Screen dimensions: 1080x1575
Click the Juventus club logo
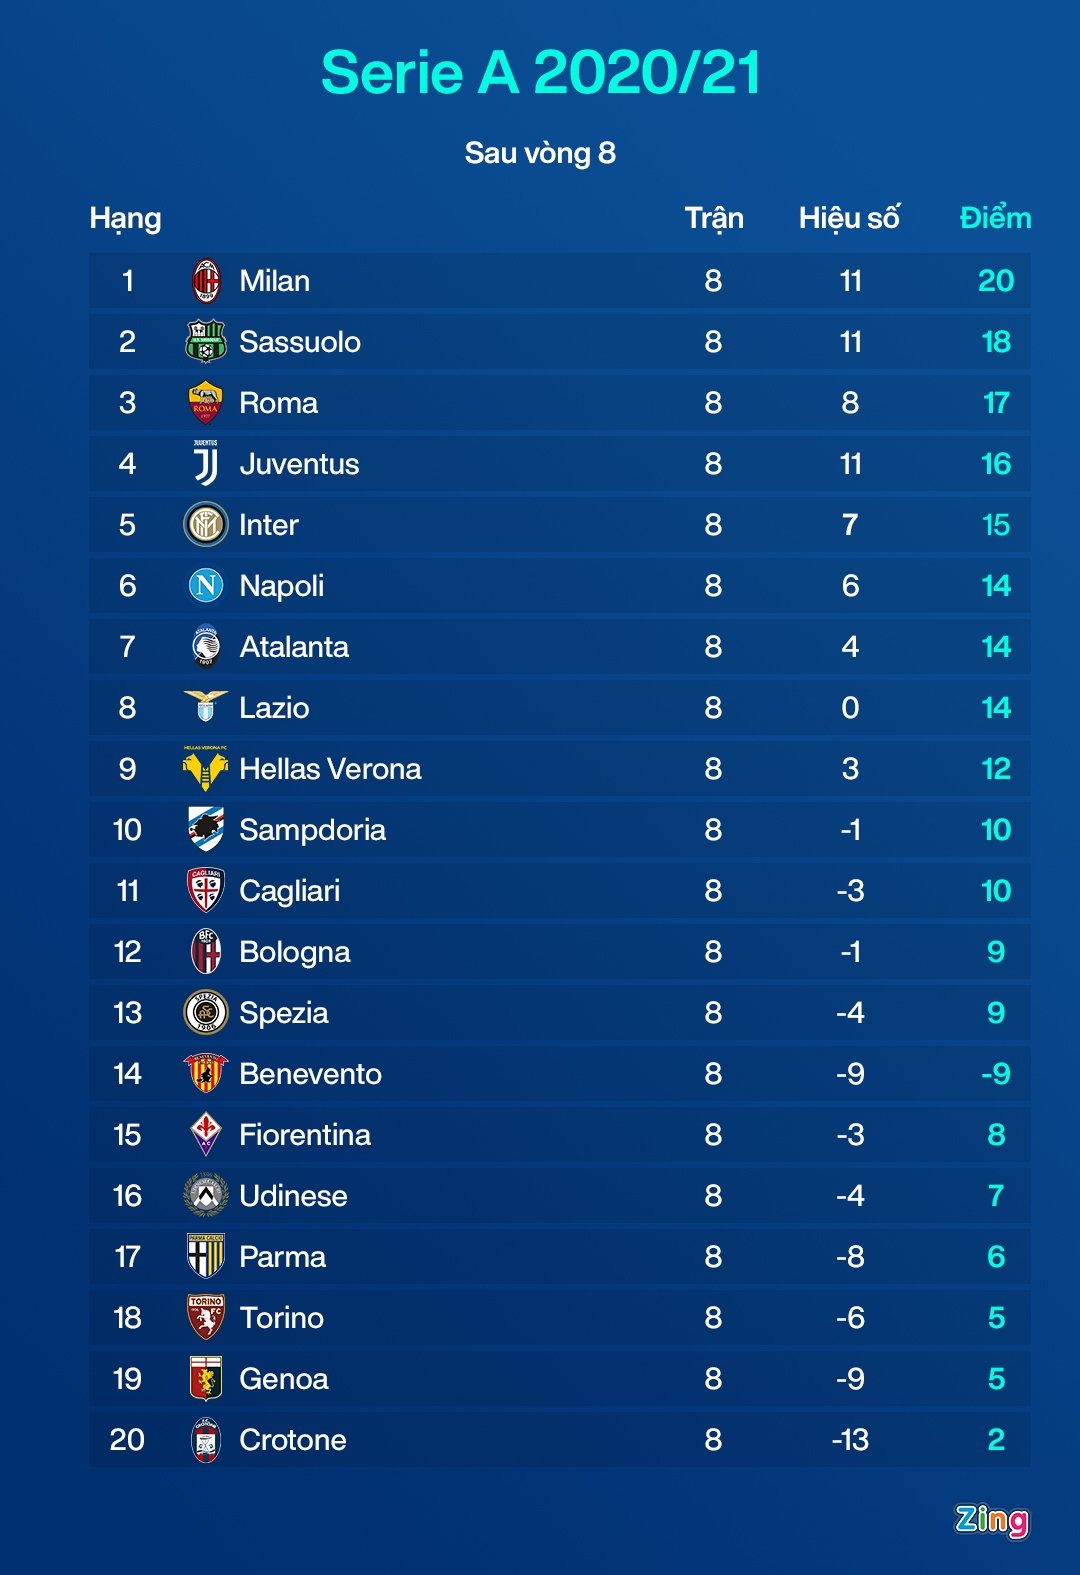[206, 464]
